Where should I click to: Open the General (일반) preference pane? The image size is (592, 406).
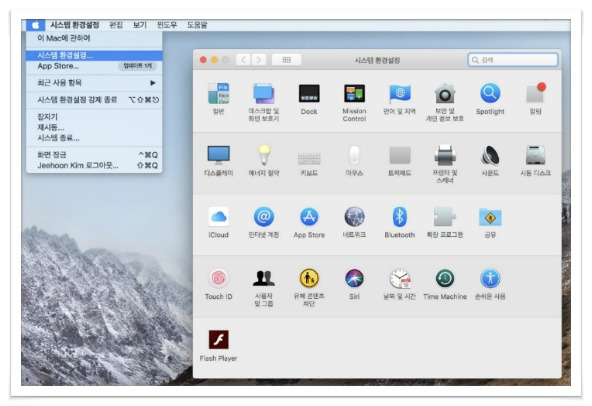tap(218, 94)
